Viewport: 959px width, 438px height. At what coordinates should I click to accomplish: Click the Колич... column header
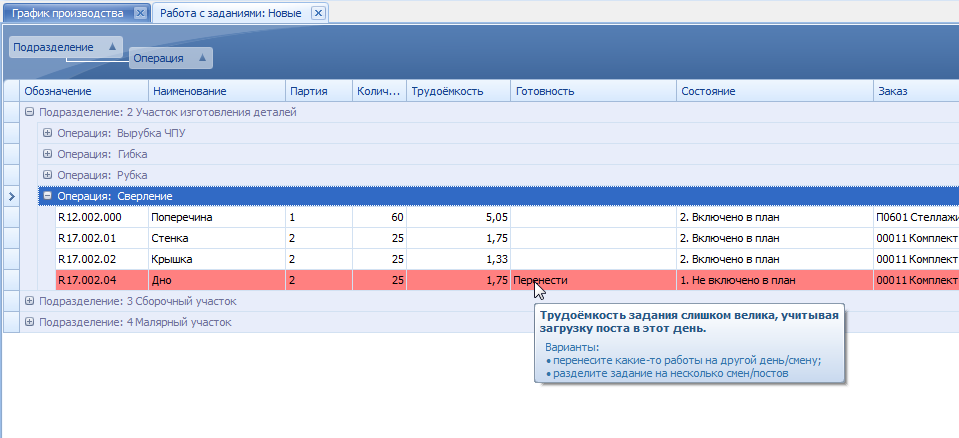(379, 91)
